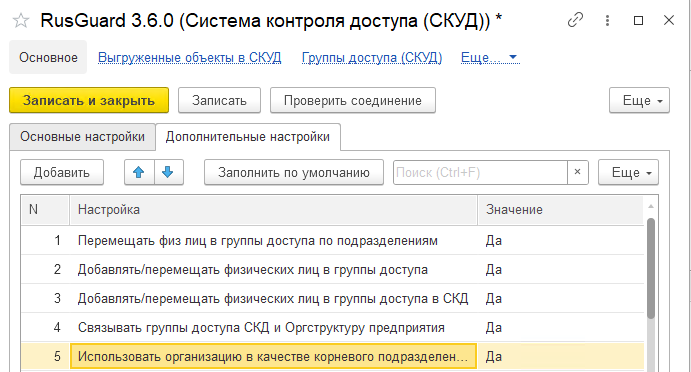
Task: Save with the Записать button
Action: pos(219,100)
